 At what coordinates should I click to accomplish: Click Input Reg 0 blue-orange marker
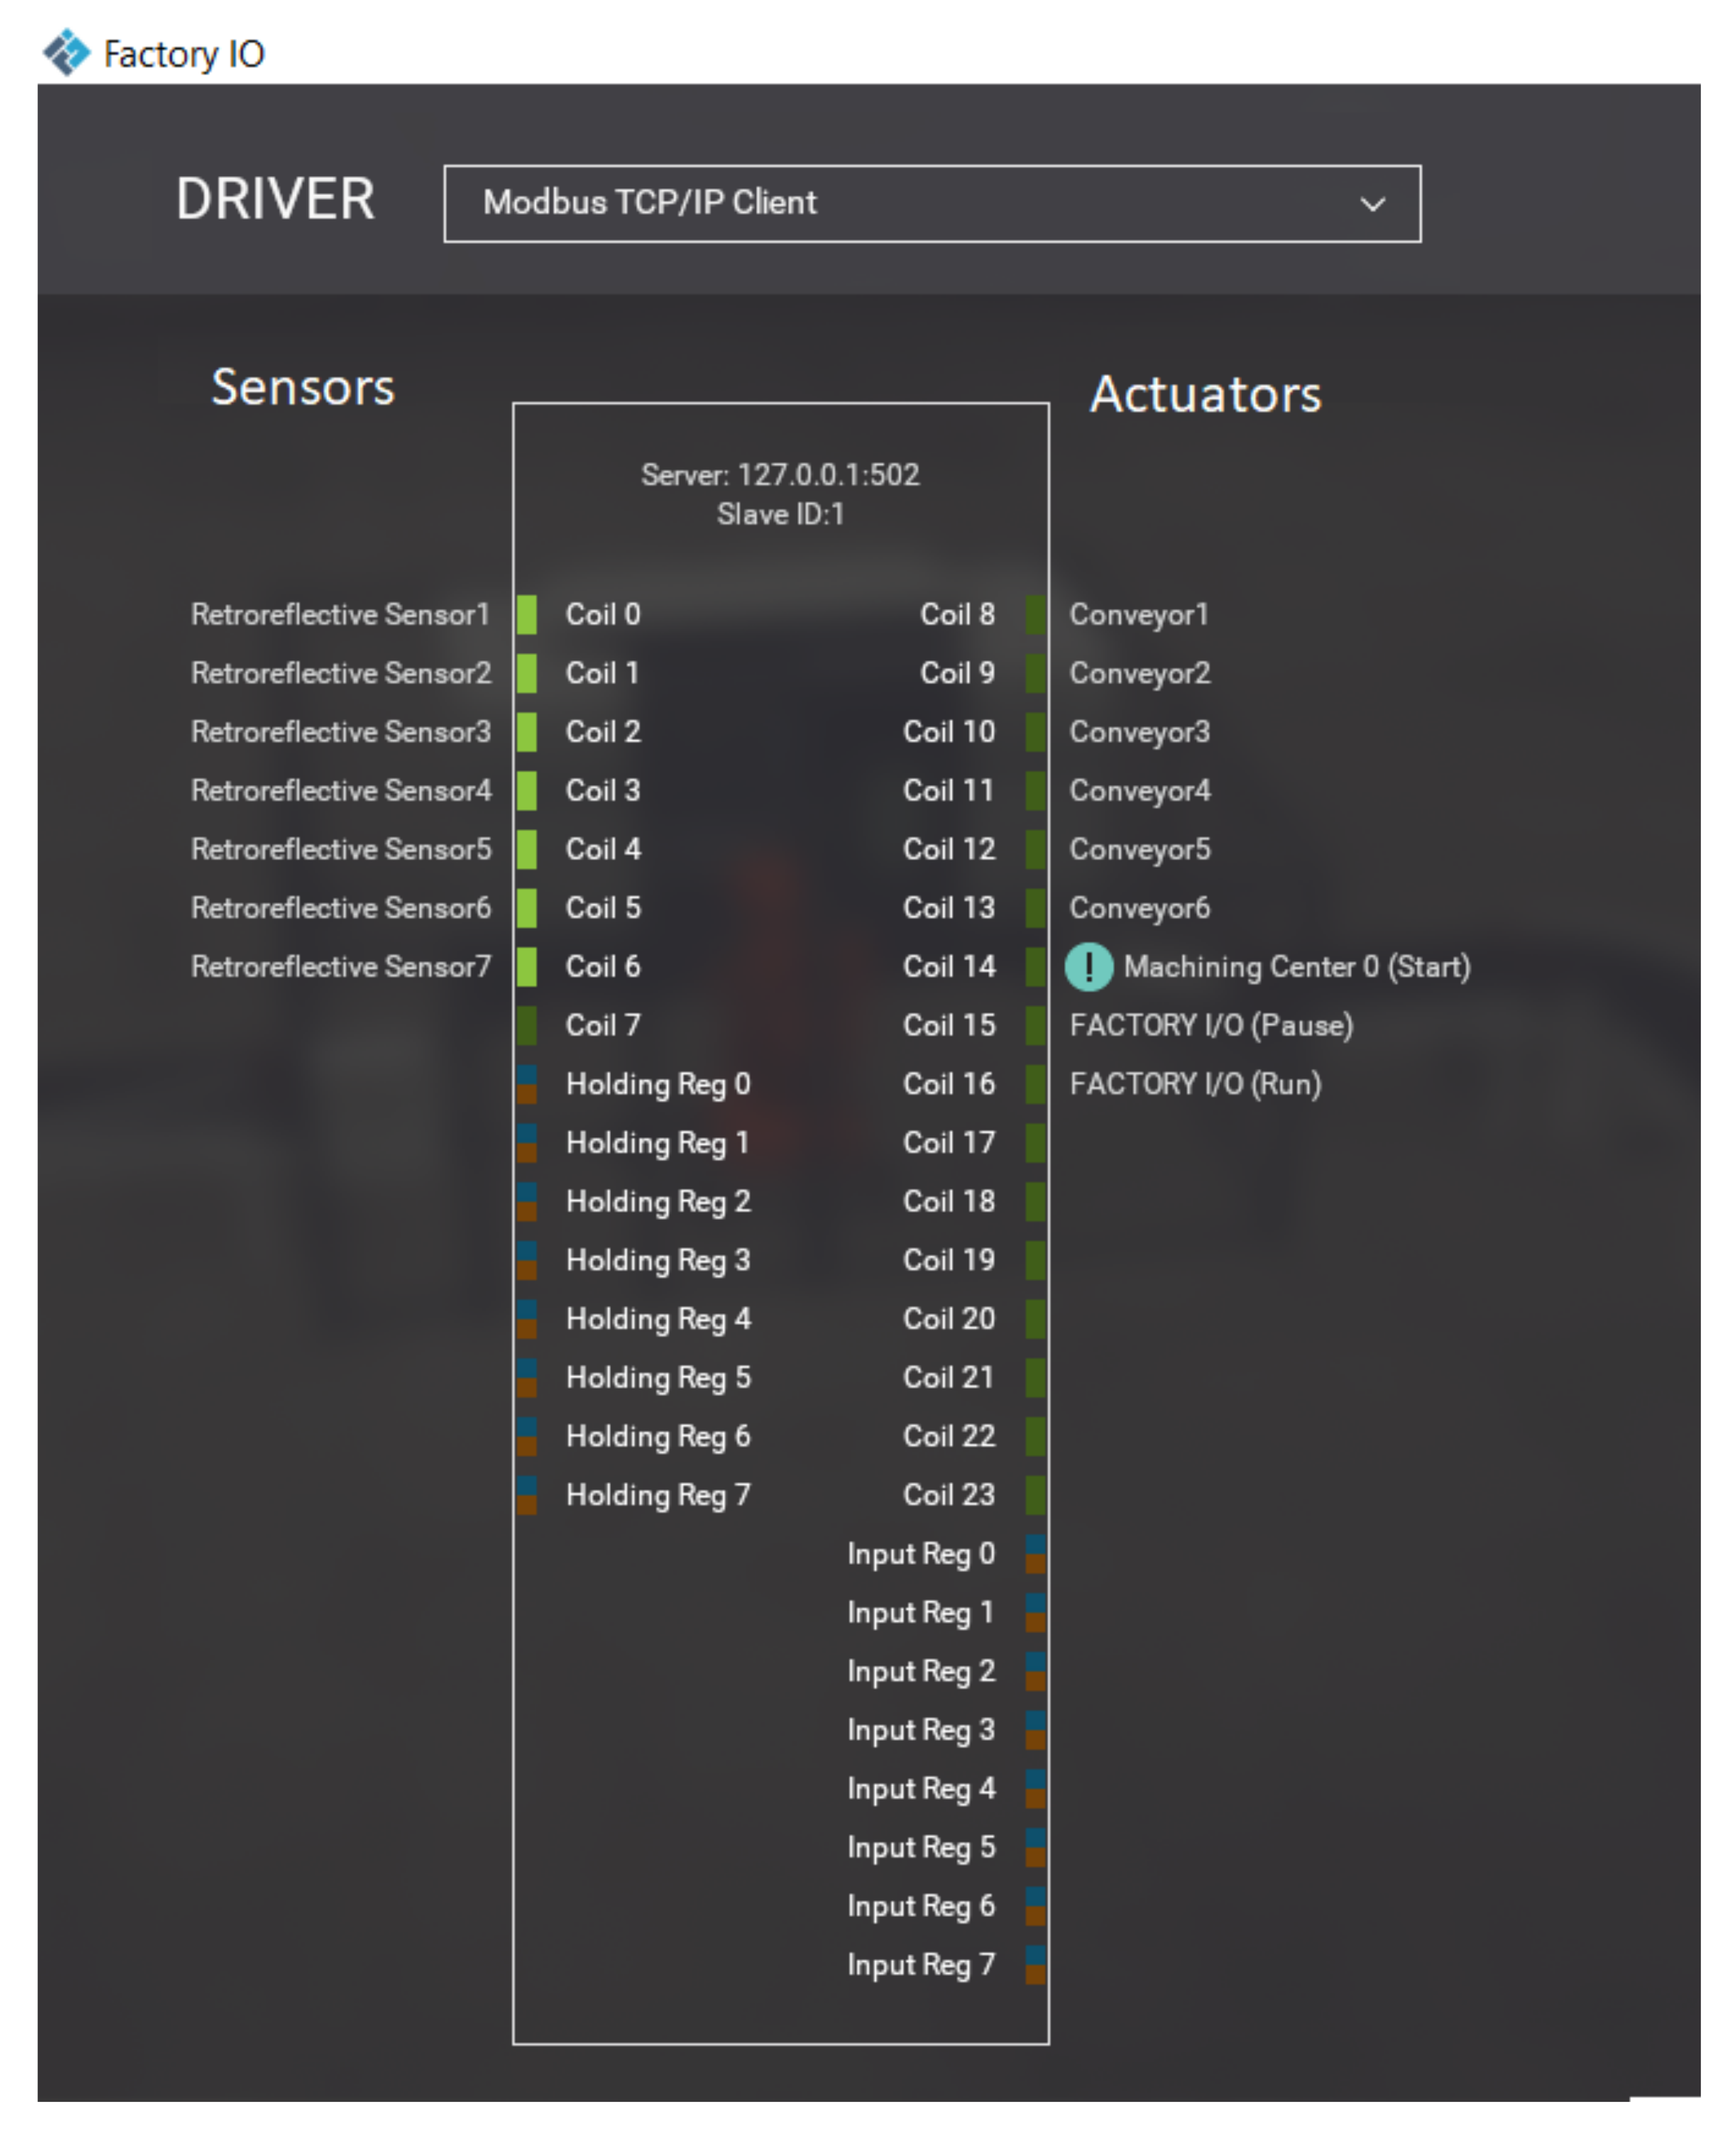pyautogui.click(x=1036, y=1554)
